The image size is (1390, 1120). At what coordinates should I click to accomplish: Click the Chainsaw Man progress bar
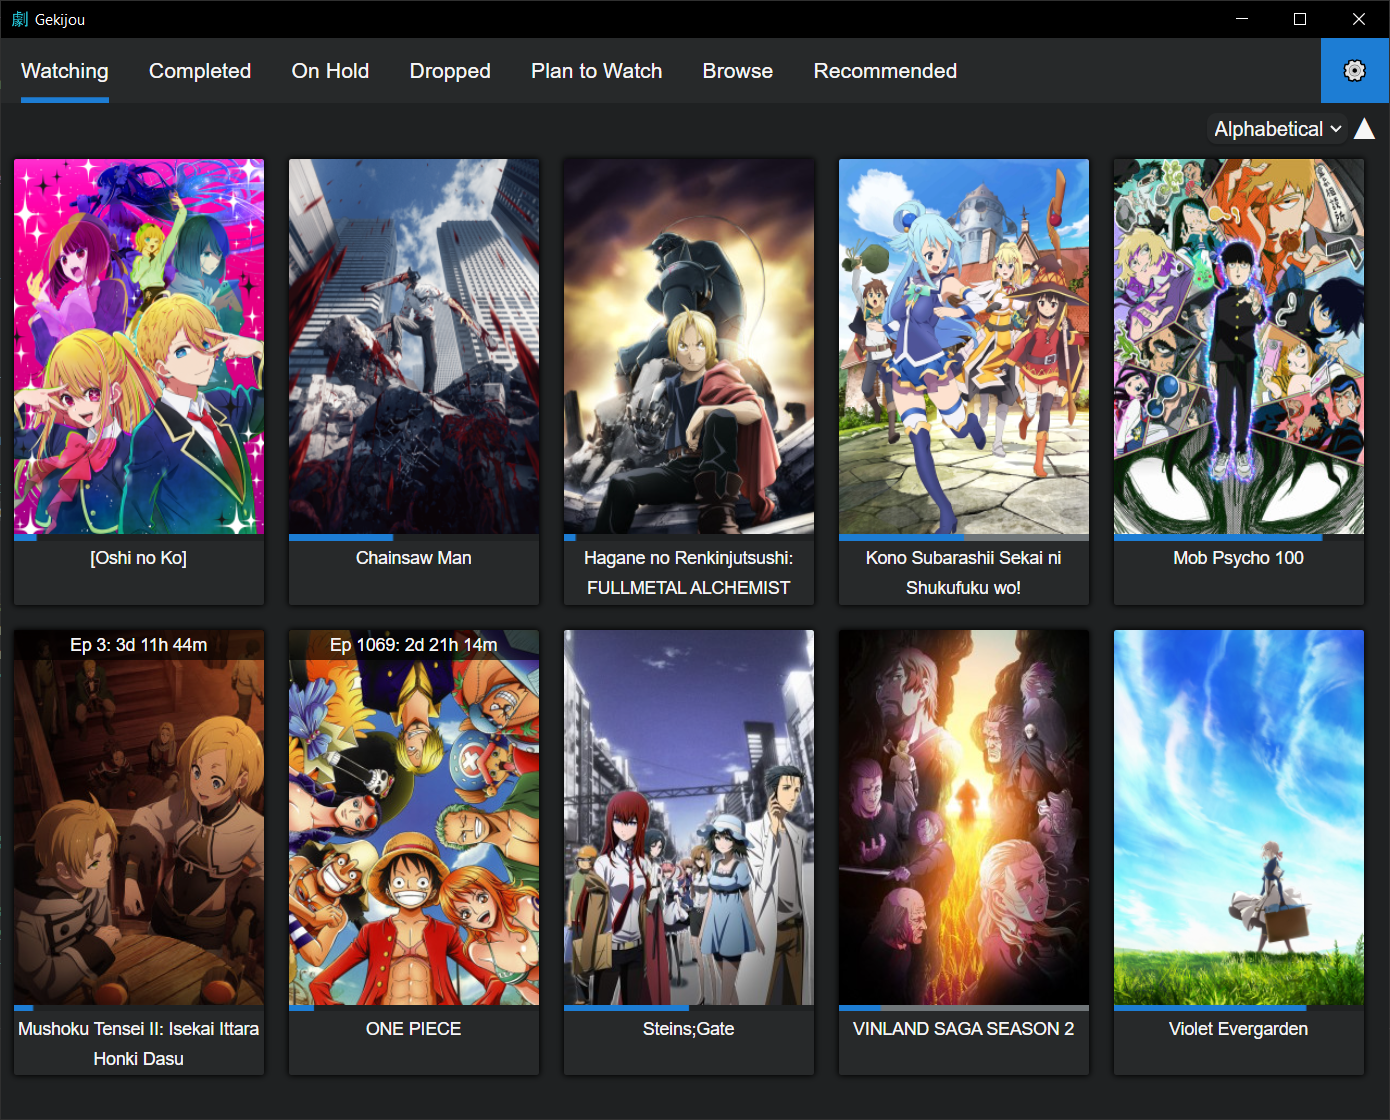pyautogui.click(x=414, y=537)
